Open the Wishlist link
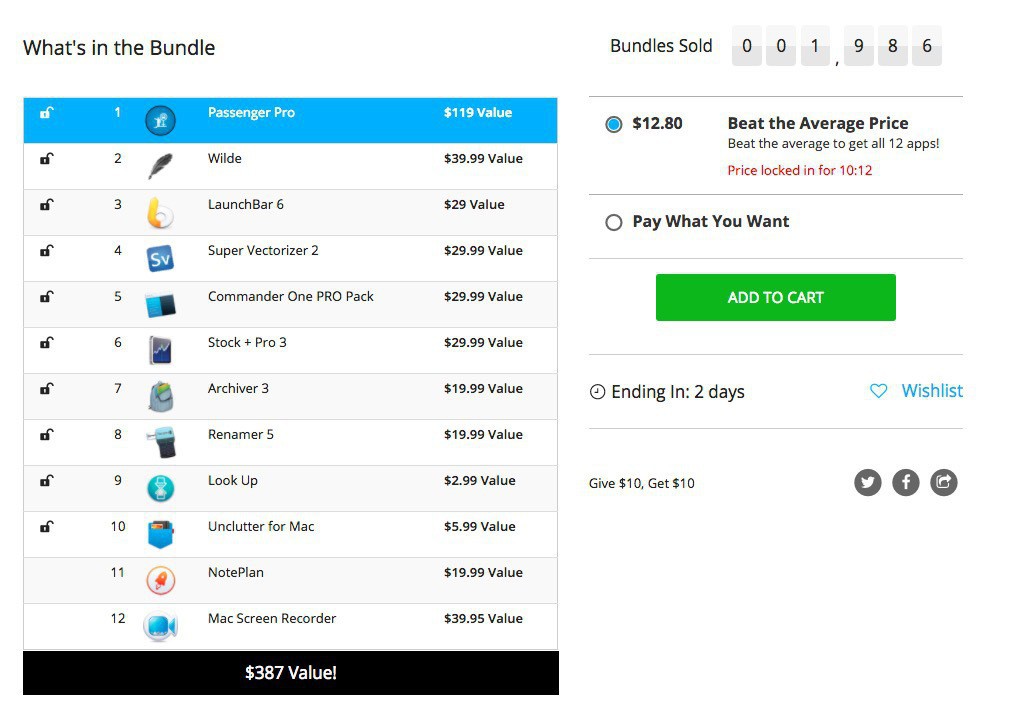Image resolution: width=1015 pixels, height=709 pixels. (932, 390)
